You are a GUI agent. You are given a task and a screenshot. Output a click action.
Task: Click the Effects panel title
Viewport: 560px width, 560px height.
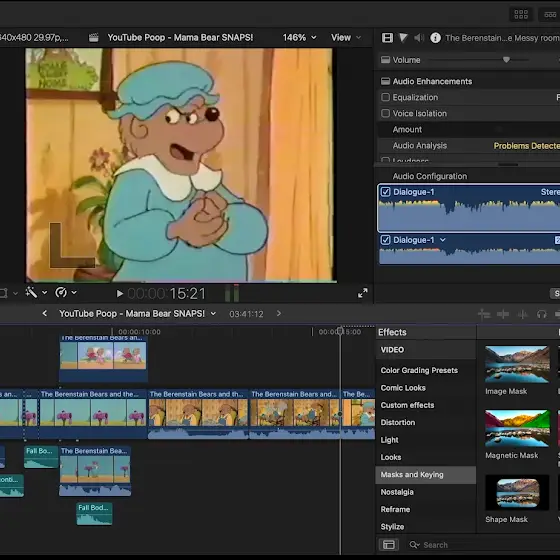(392, 332)
